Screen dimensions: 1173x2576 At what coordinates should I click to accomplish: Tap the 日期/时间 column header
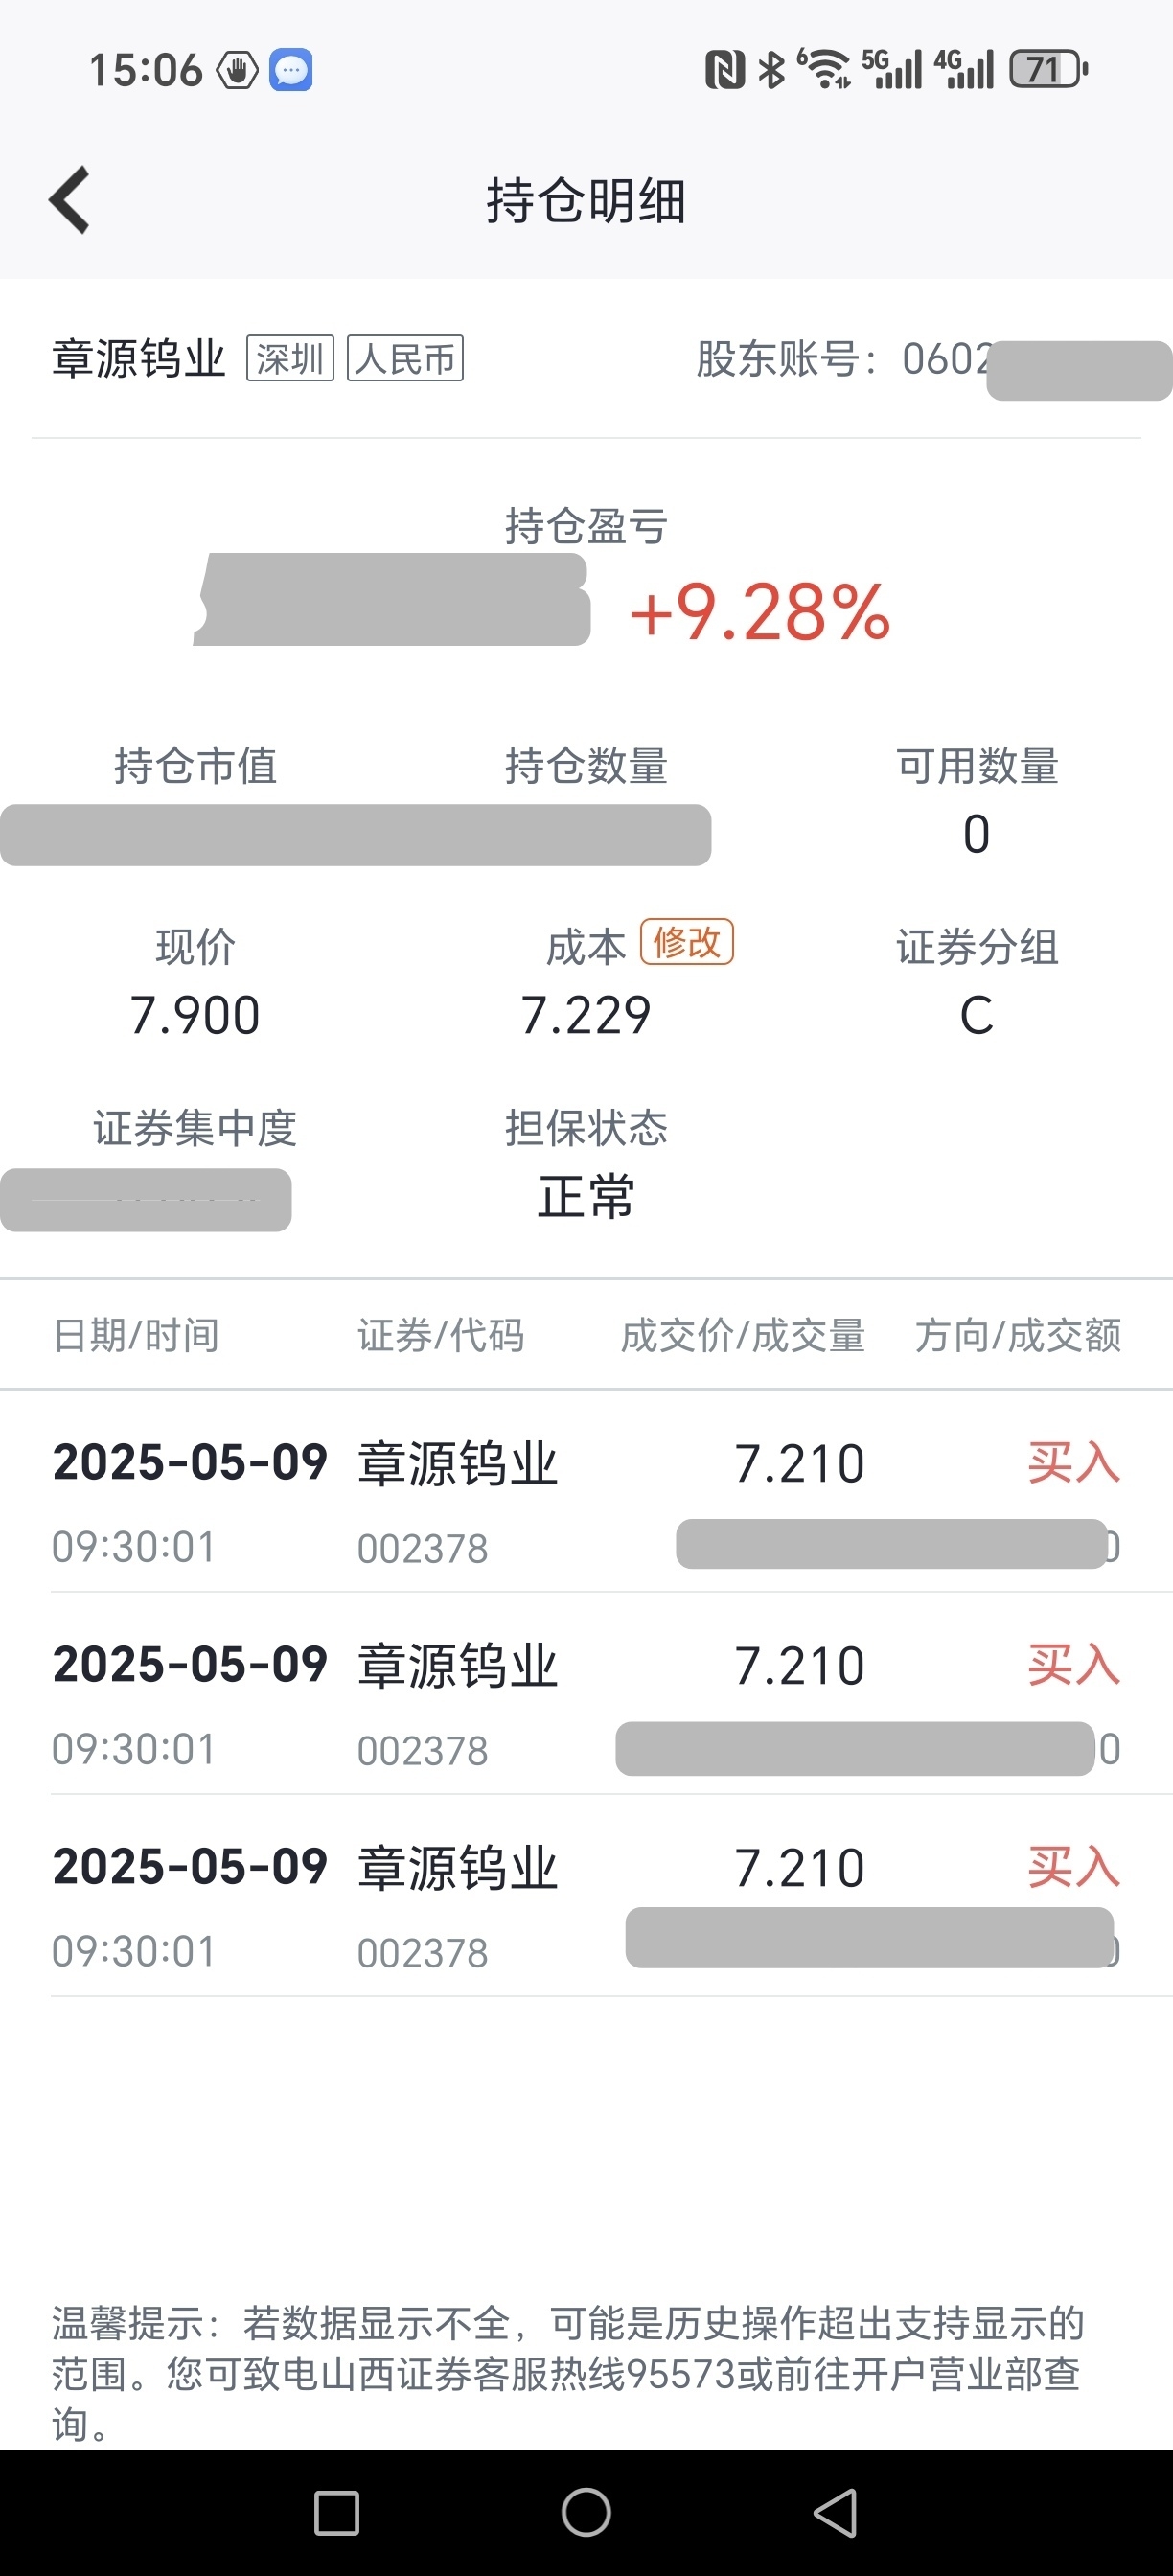136,1335
